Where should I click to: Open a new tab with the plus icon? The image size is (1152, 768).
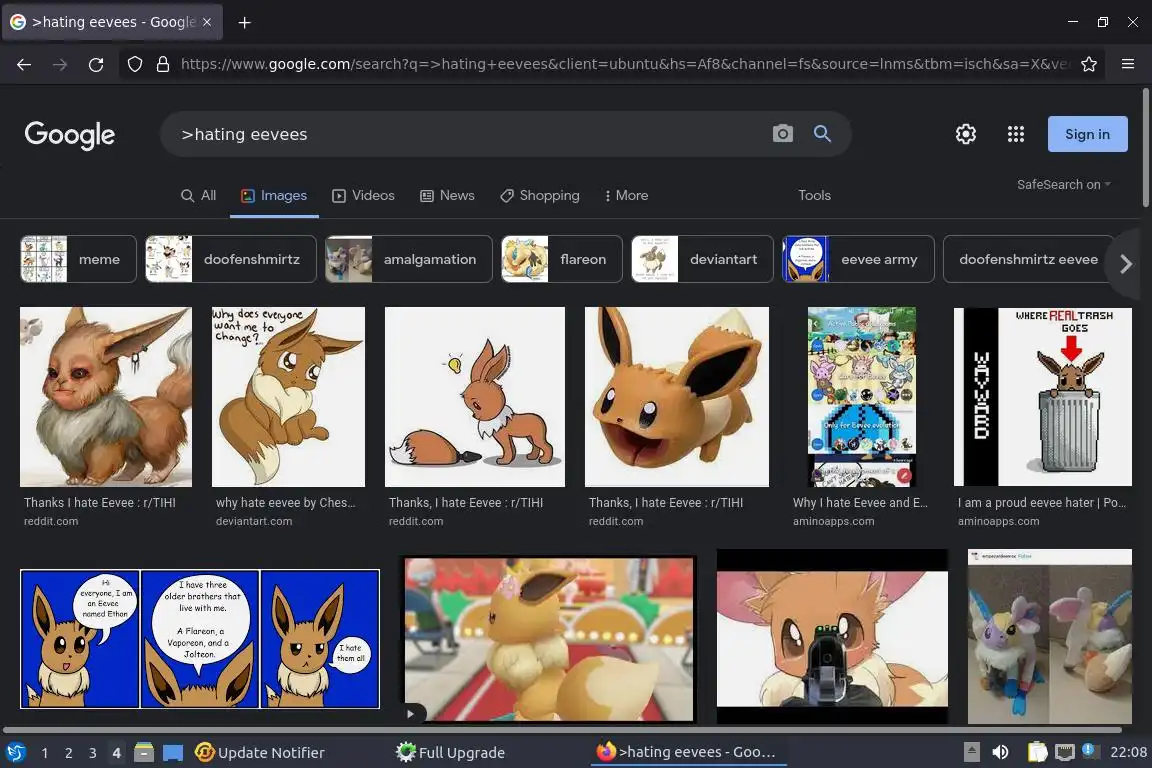pos(245,23)
